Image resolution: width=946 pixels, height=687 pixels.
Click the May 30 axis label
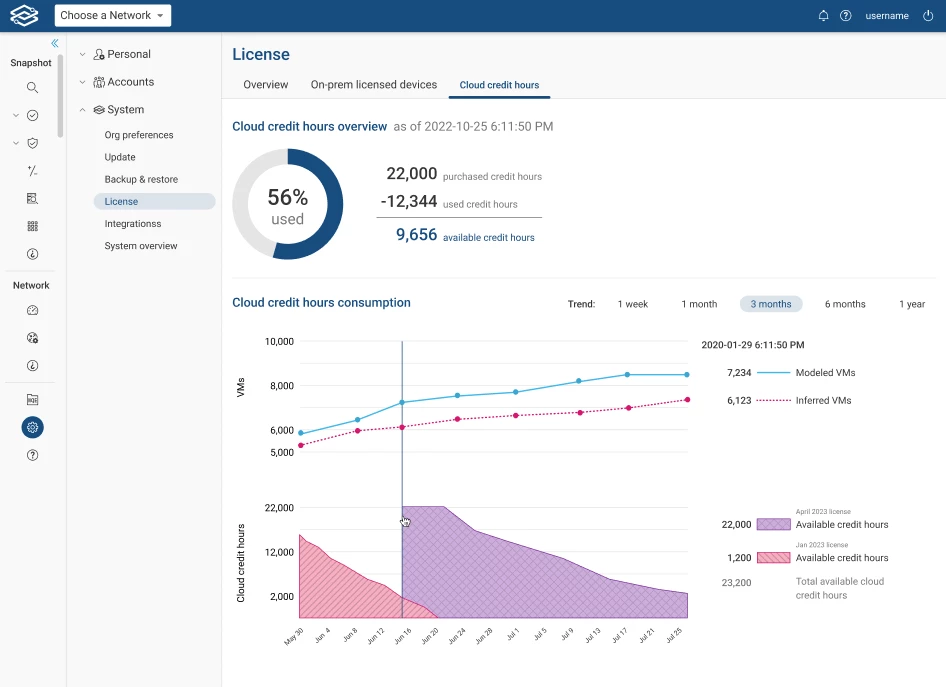click(294, 636)
